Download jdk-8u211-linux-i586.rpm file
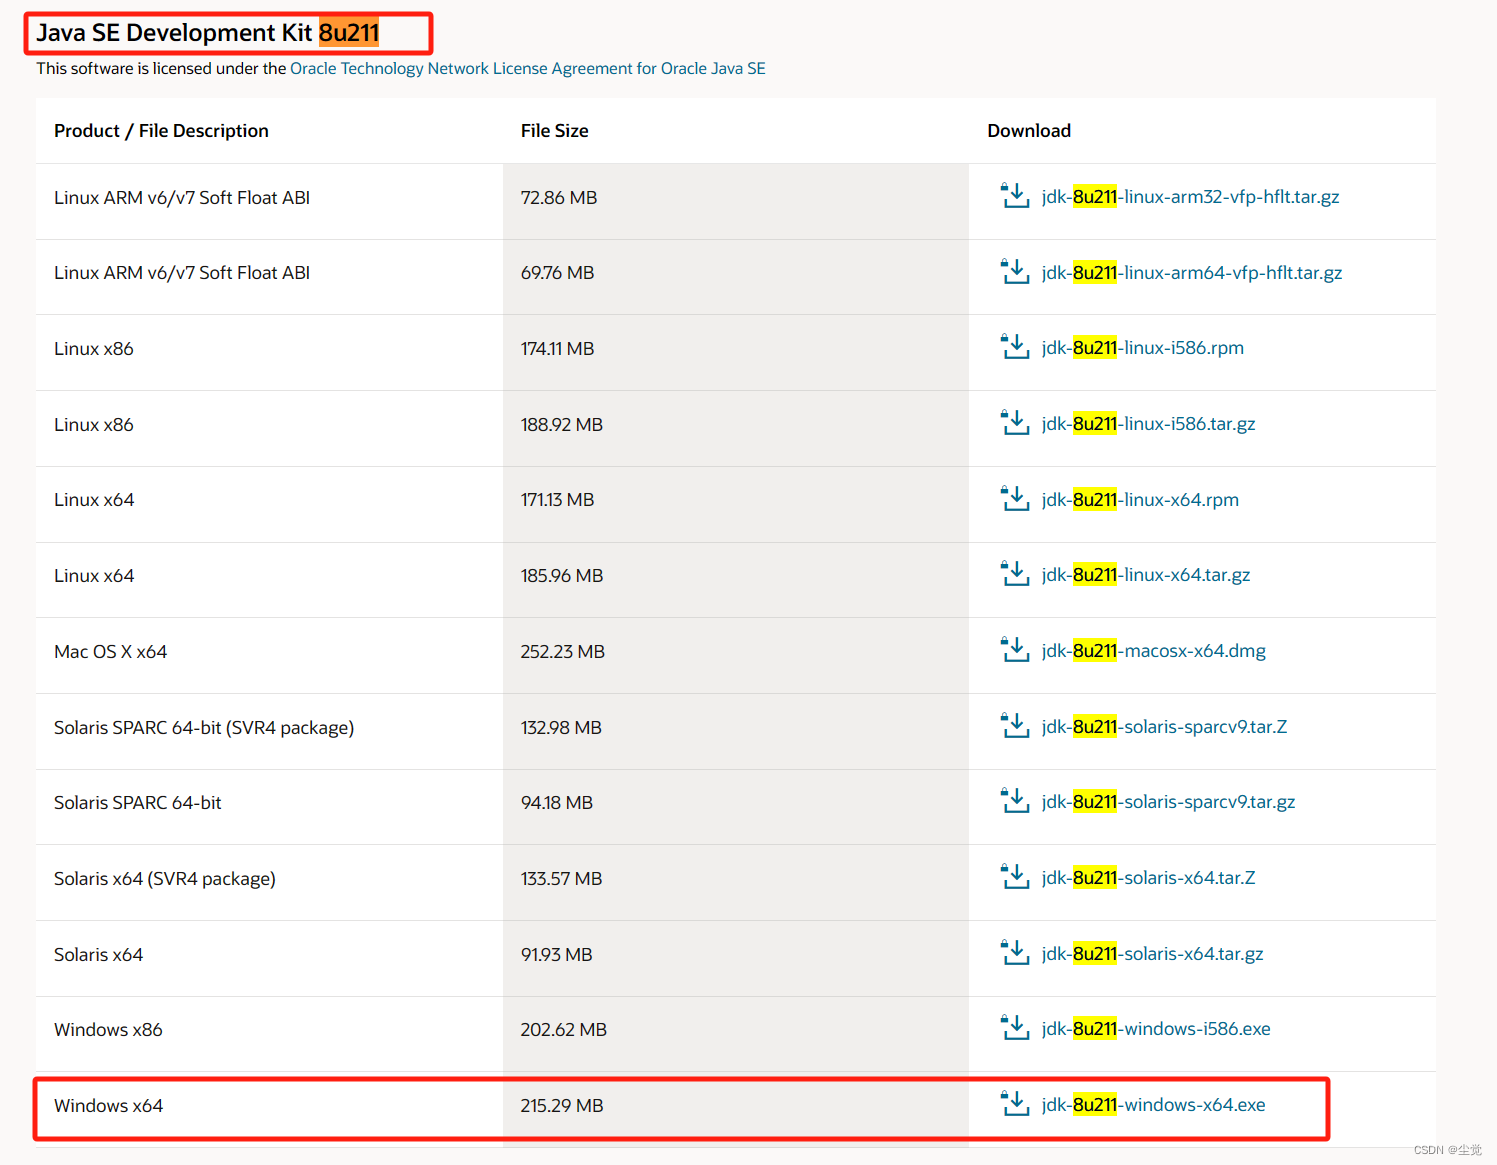1497x1165 pixels. pyautogui.click(x=1142, y=348)
